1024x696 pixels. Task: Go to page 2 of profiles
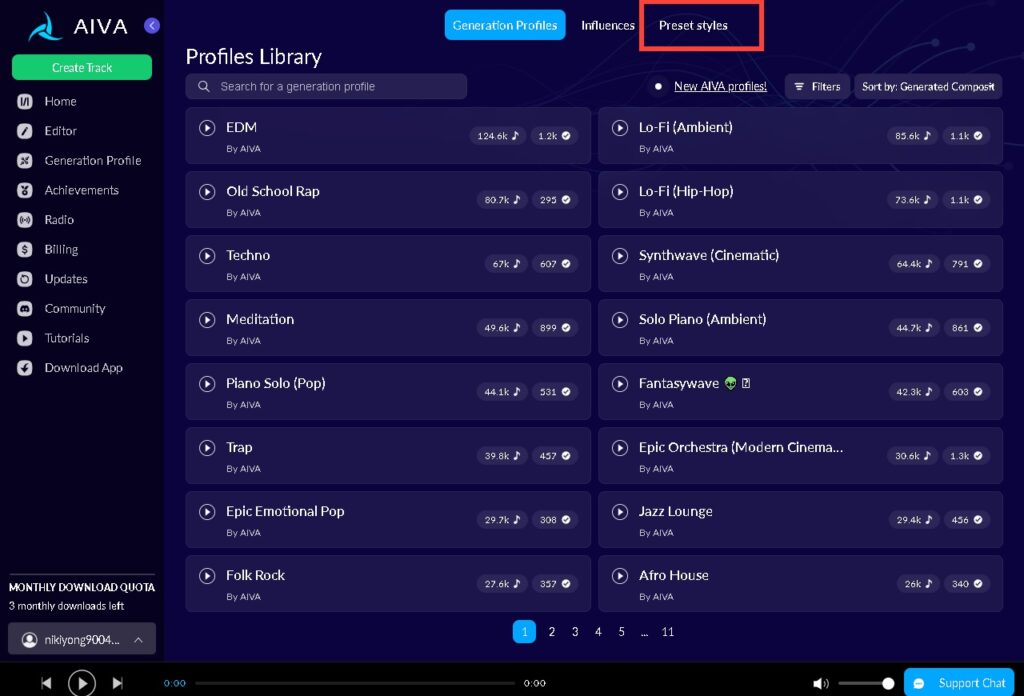(x=552, y=631)
